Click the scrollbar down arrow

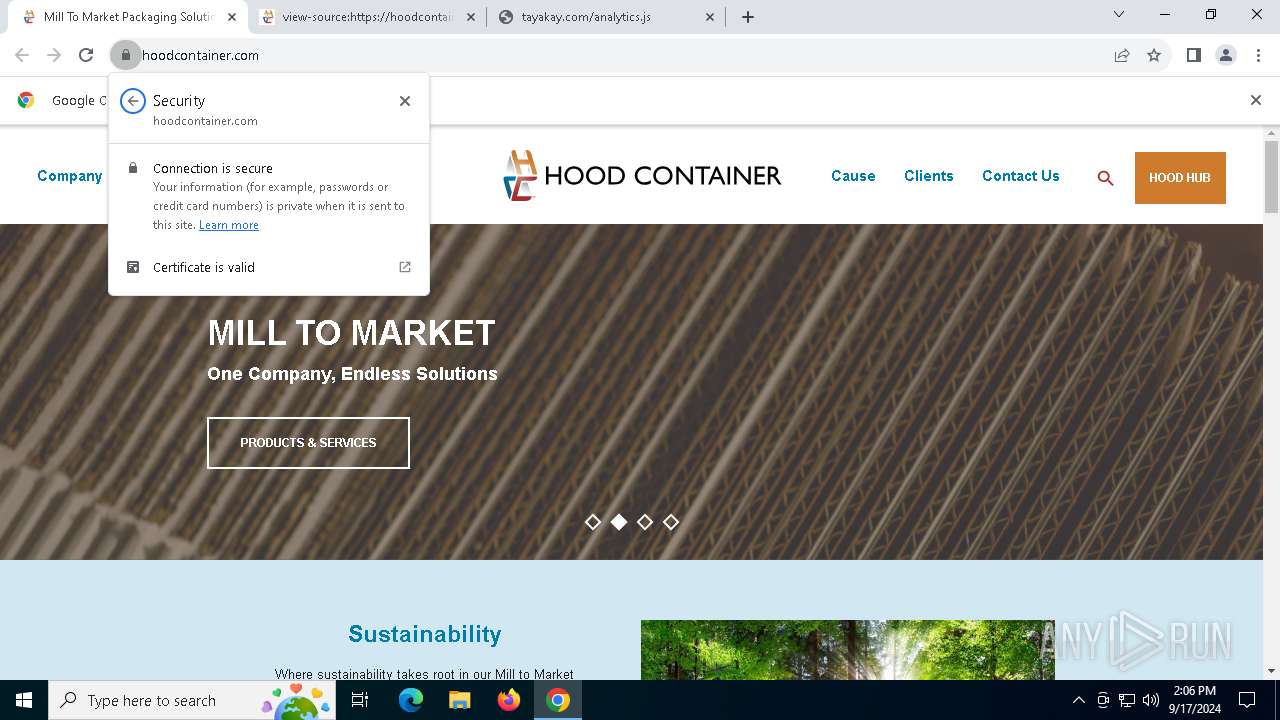point(1271,671)
